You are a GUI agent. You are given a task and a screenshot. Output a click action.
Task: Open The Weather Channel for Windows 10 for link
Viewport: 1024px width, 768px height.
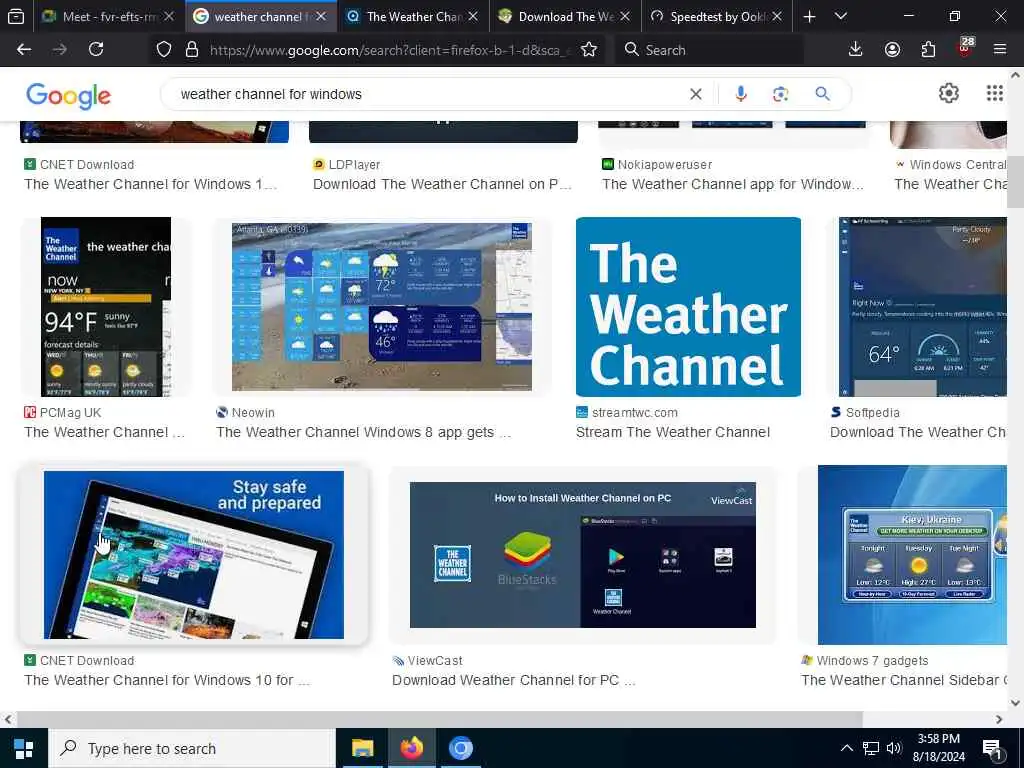tap(167, 680)
